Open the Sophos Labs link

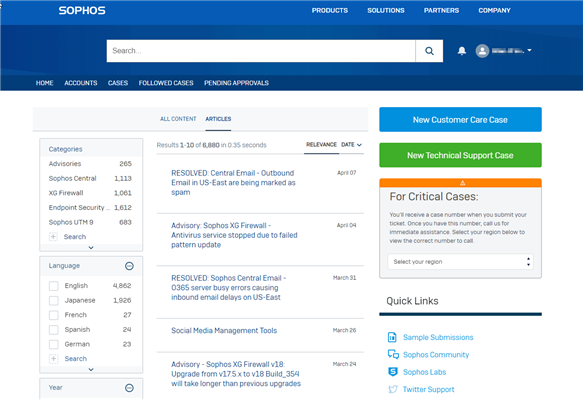(424, 372)
